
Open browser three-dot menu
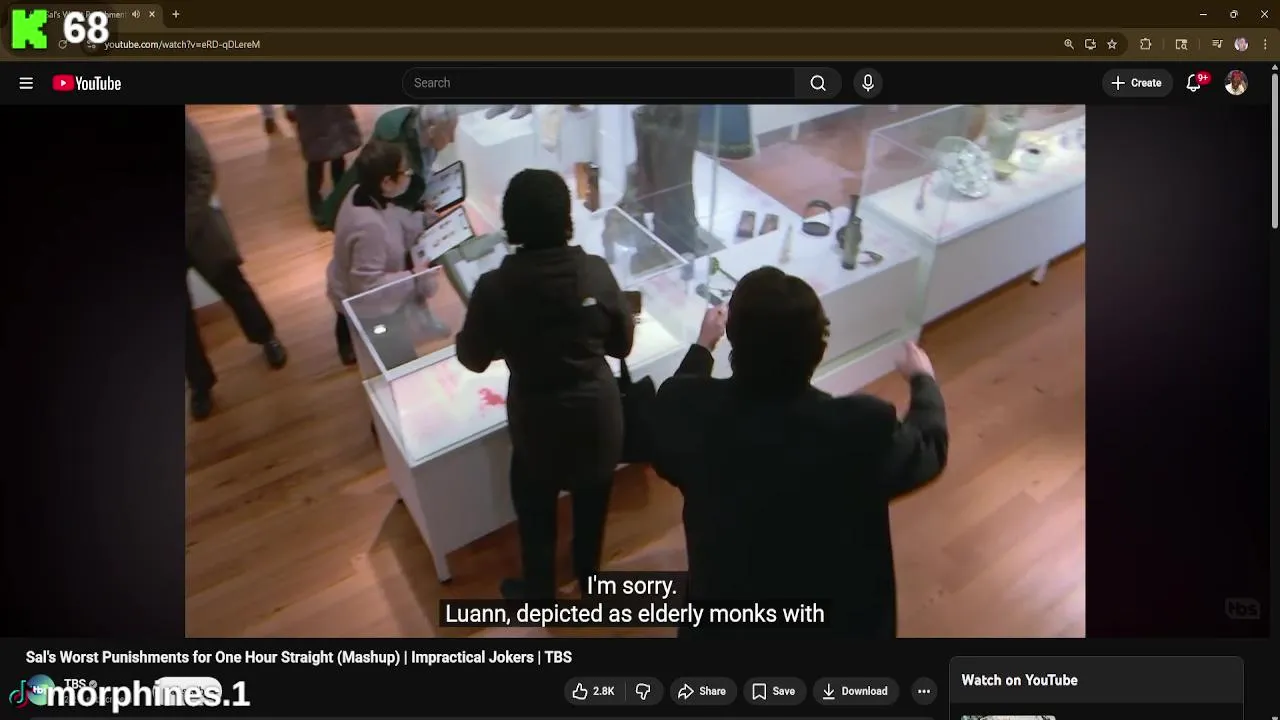point(1266,44)
